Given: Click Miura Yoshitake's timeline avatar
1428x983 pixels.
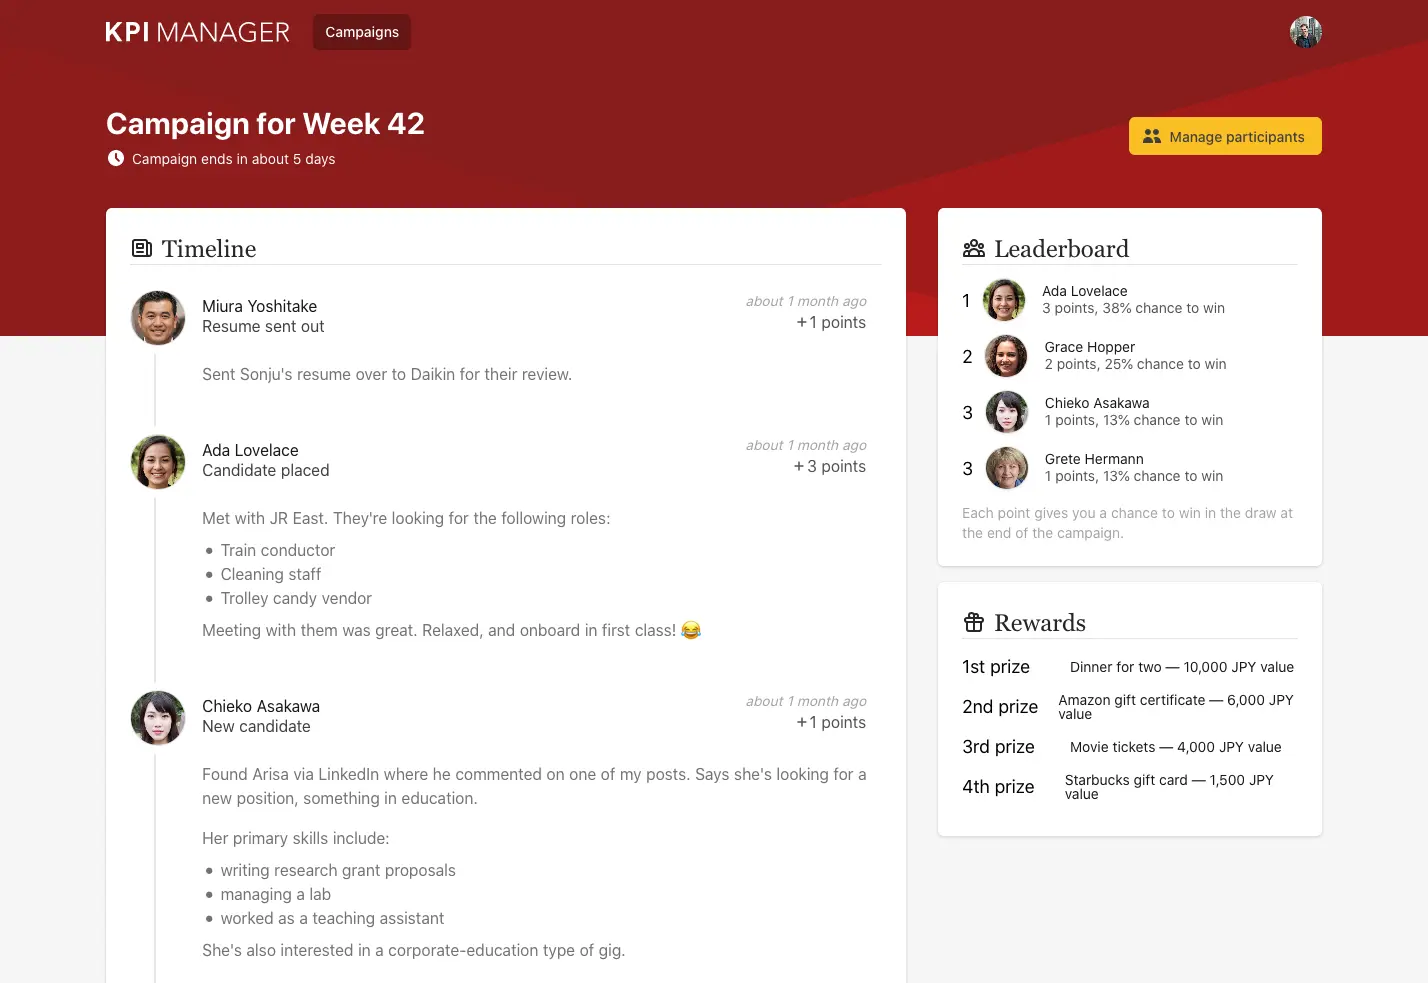Looking at the screenshot, I should click(x=158, y=318).
